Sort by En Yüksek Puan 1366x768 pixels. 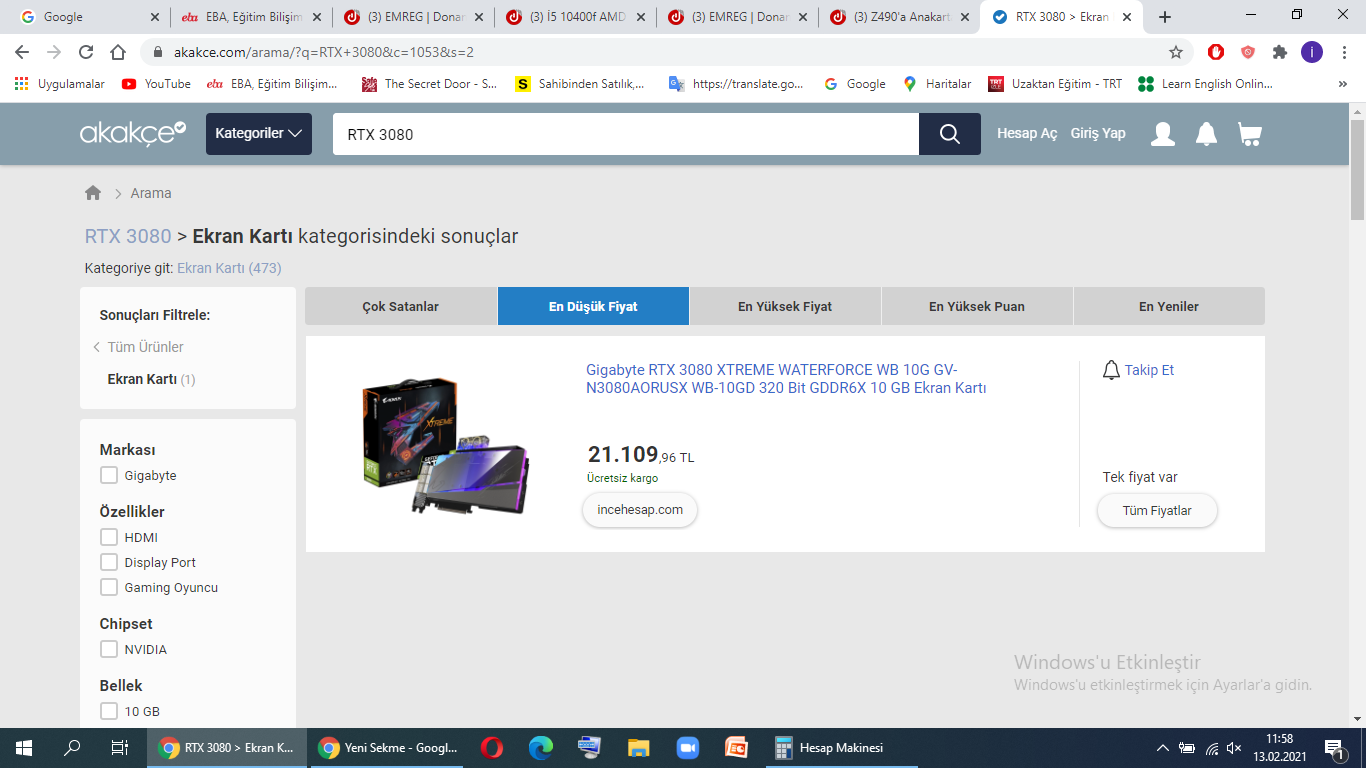point(977,306)
